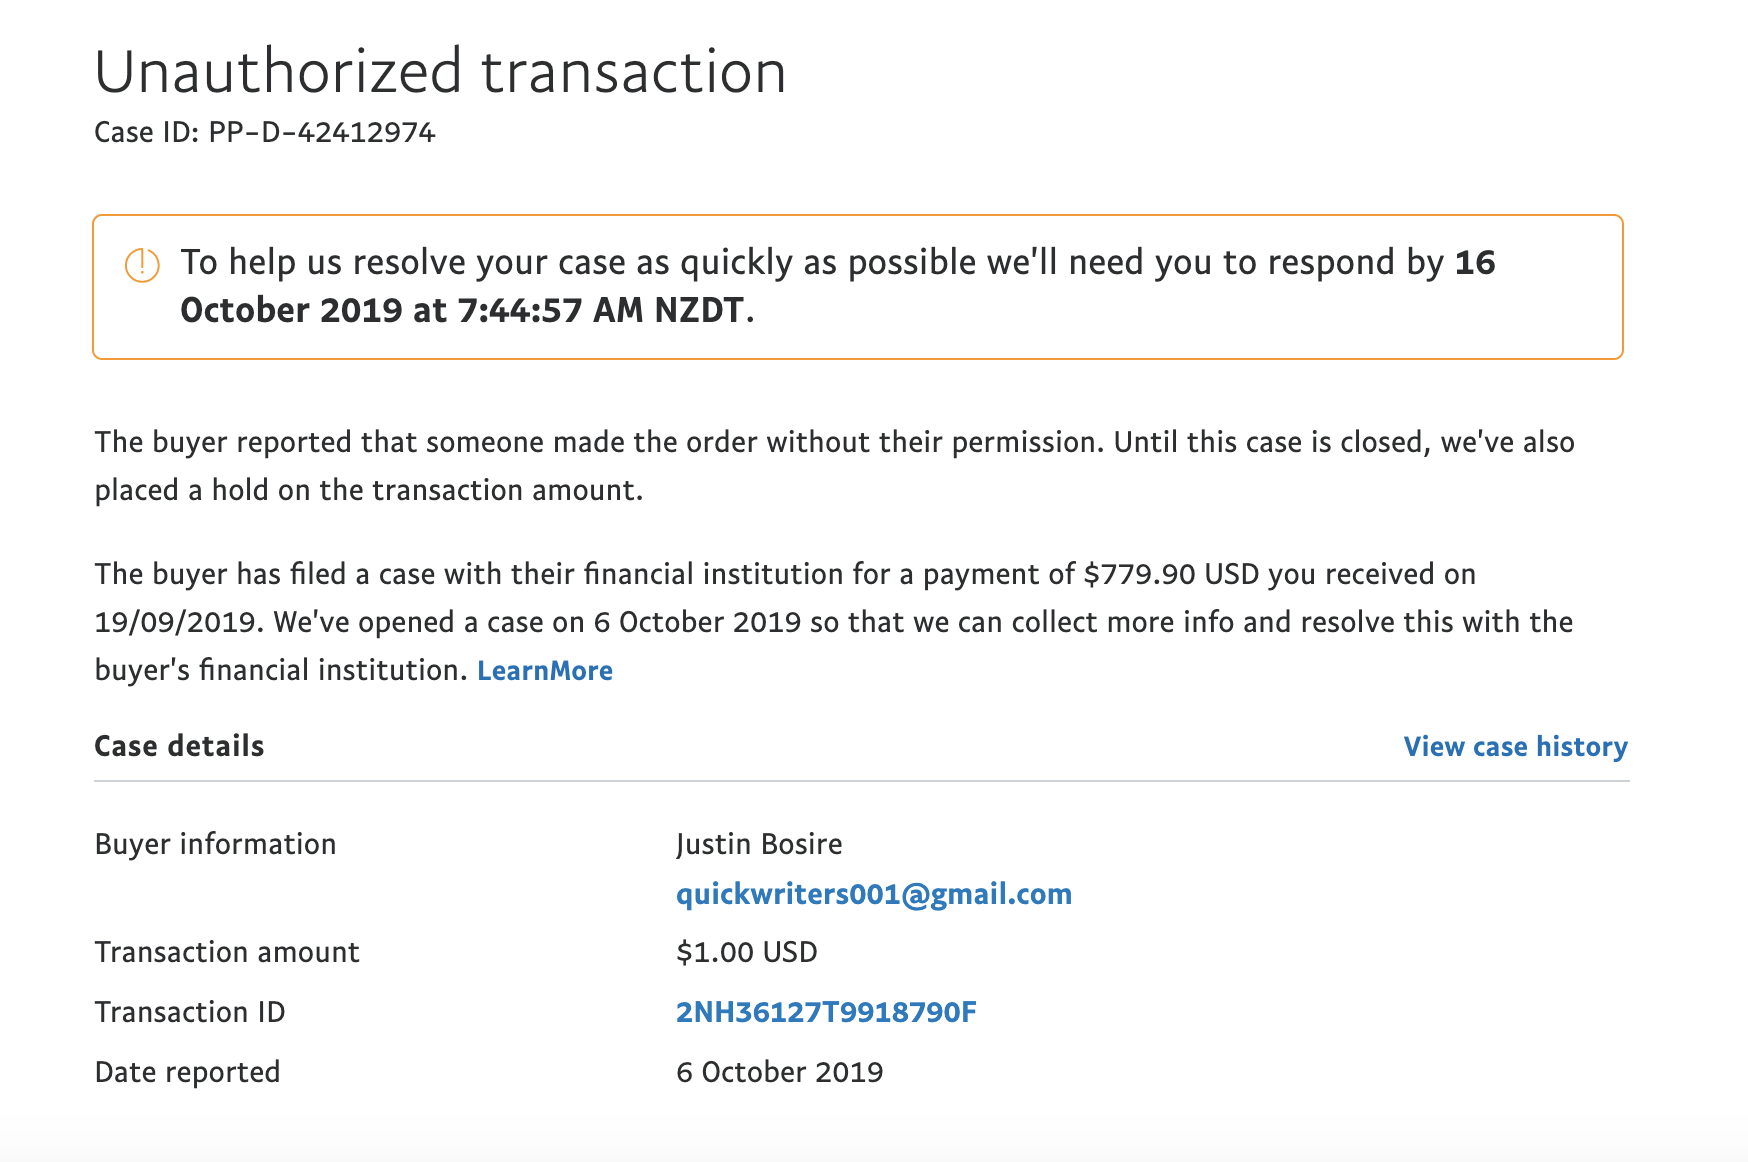Click the Buyer information label
Viewport: 1748px width, 1162px height.
(x=215, y=844)
